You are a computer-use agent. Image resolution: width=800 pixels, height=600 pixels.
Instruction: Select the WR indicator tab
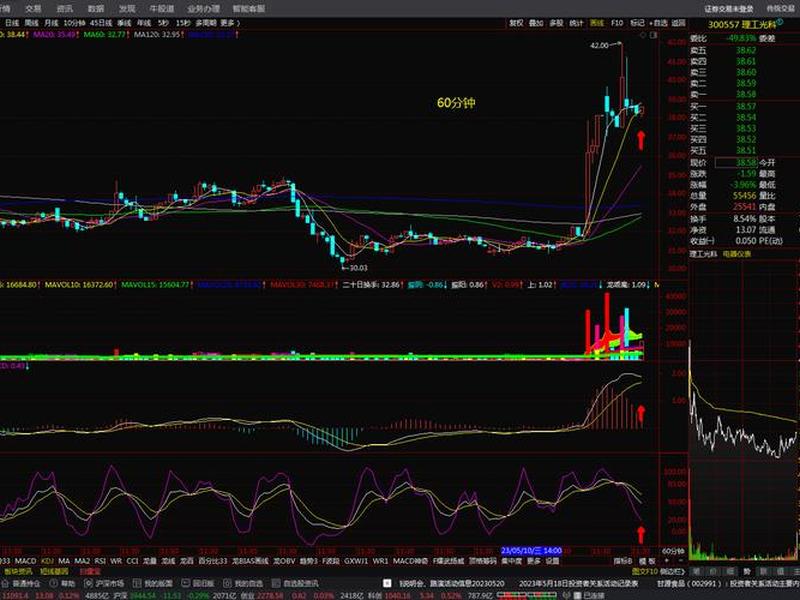(x=116, y=561)
